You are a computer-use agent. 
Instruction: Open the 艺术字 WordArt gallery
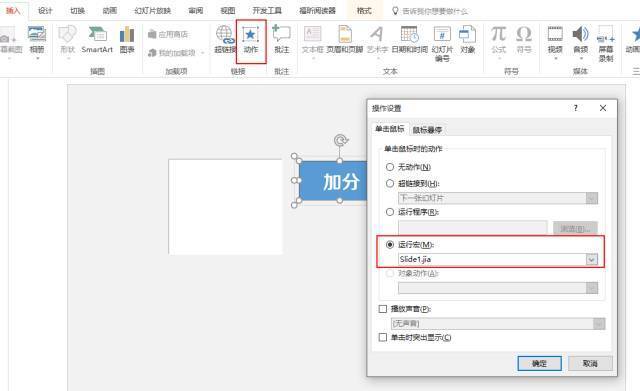pos(377,39)
